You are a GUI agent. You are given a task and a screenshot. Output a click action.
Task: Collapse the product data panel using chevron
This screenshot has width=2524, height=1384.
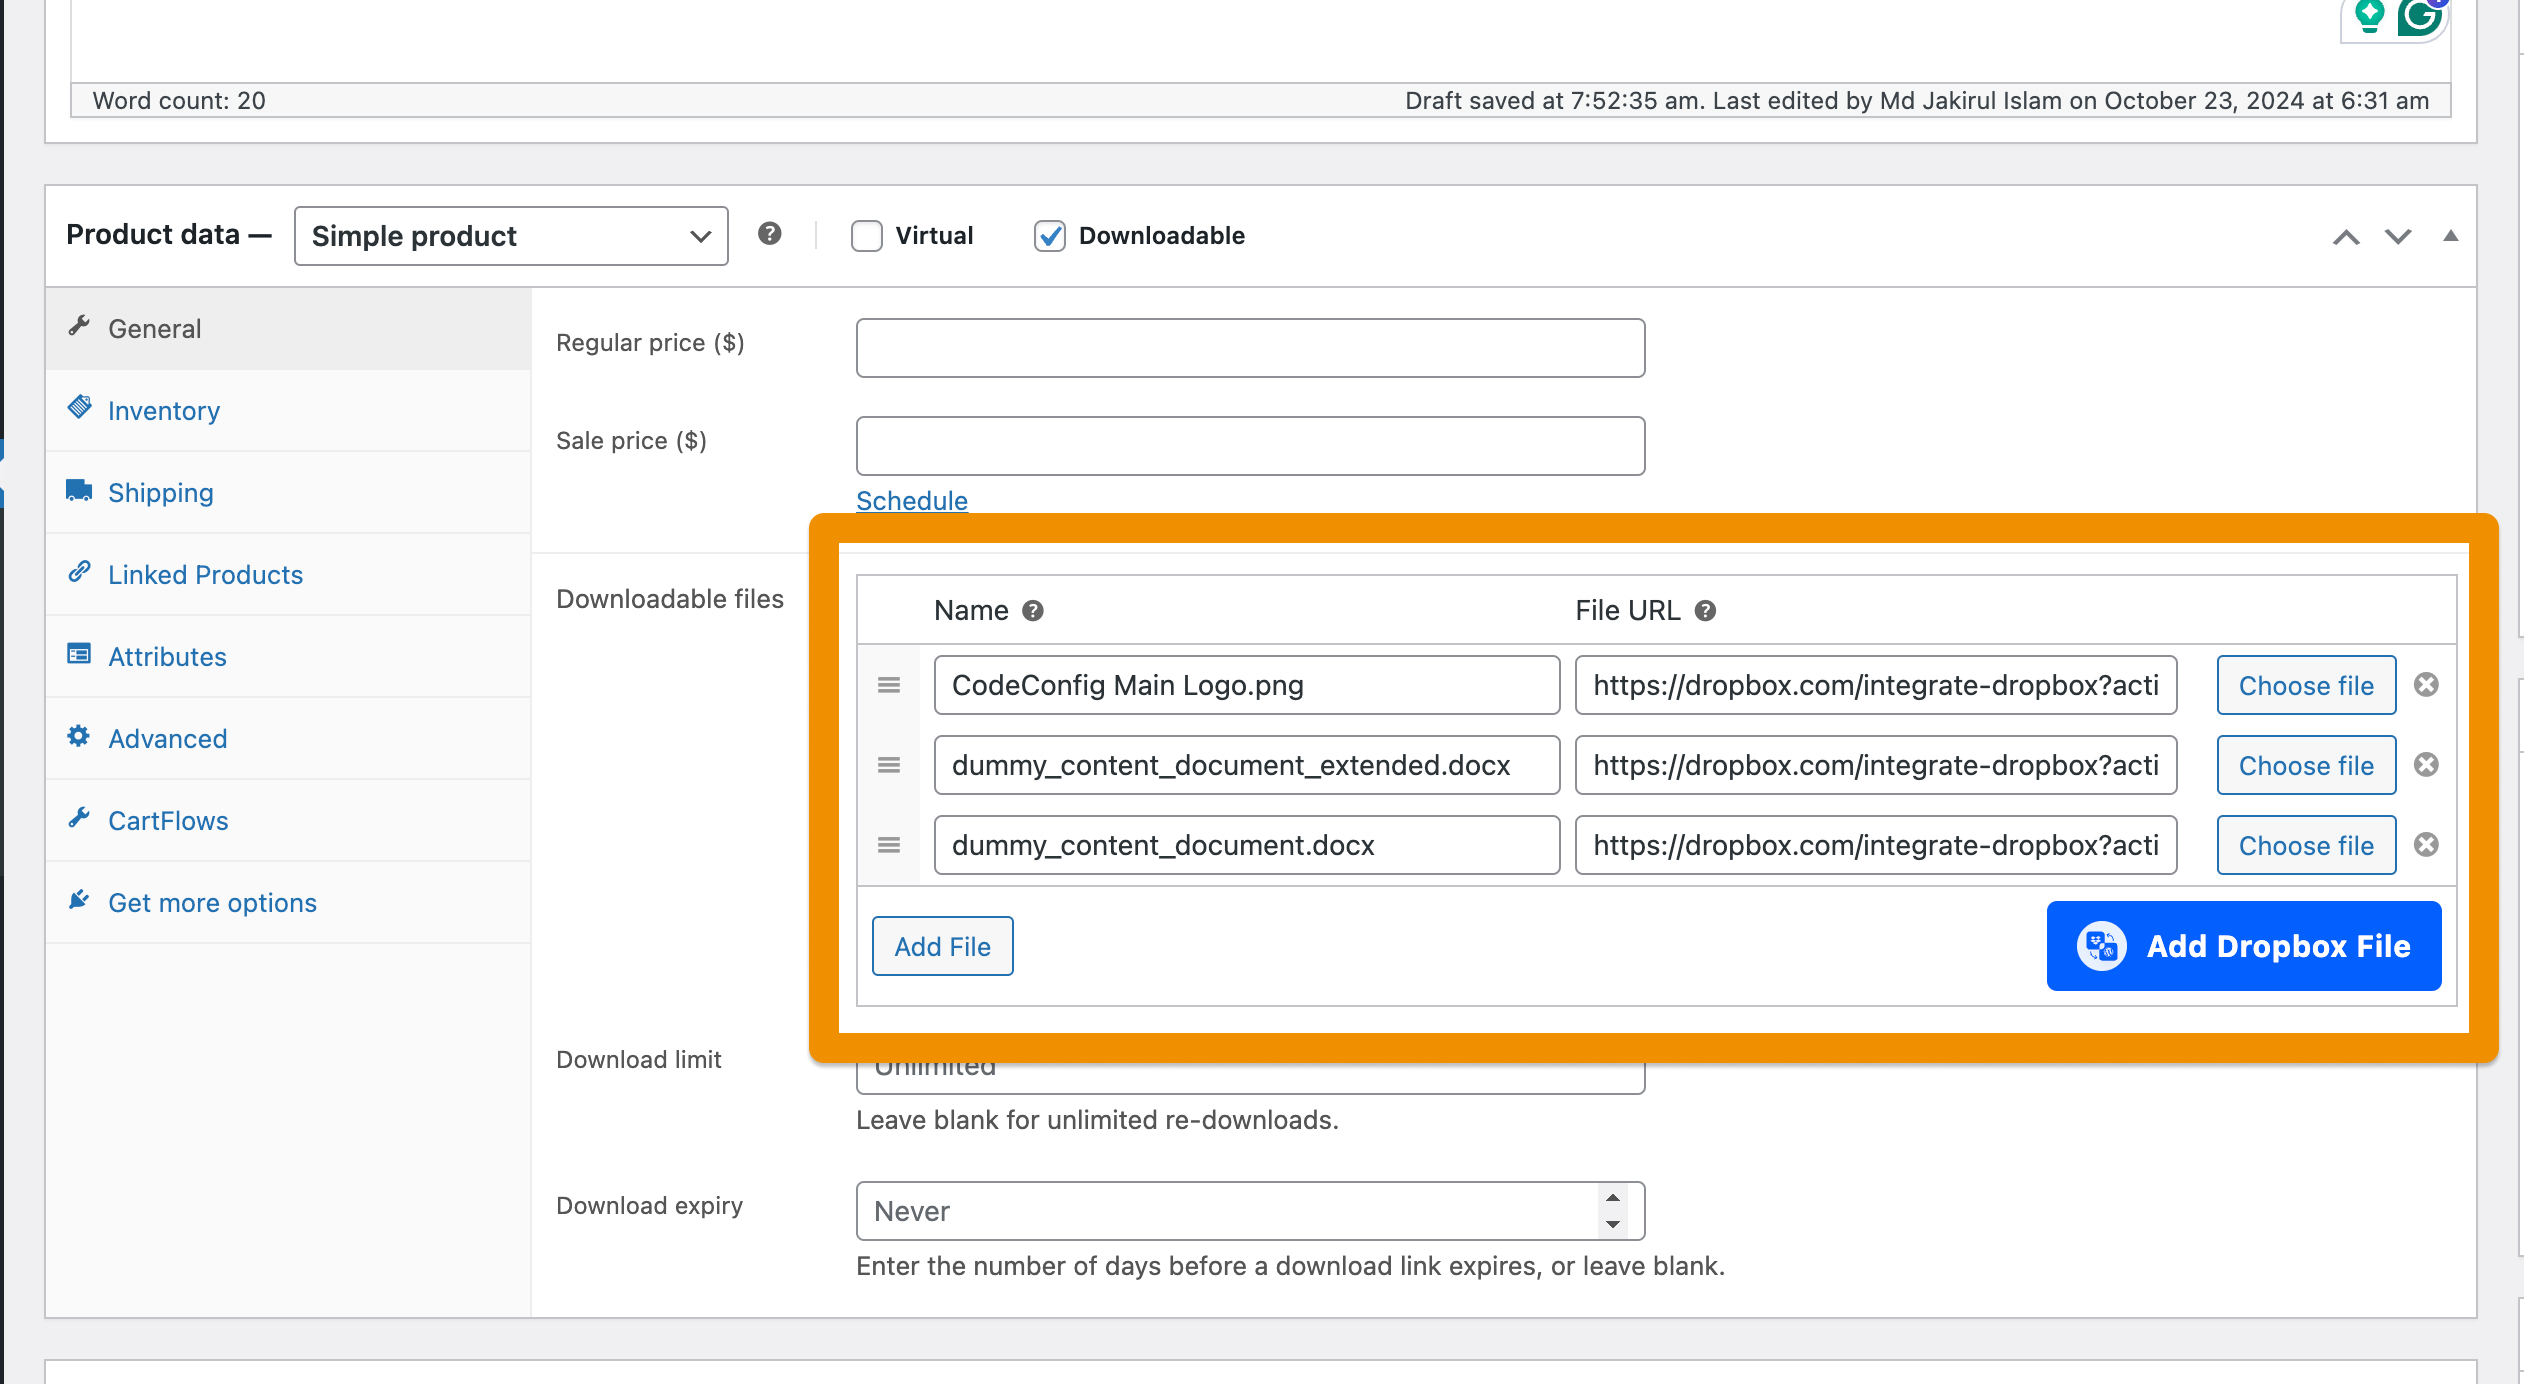[2449, 235]
